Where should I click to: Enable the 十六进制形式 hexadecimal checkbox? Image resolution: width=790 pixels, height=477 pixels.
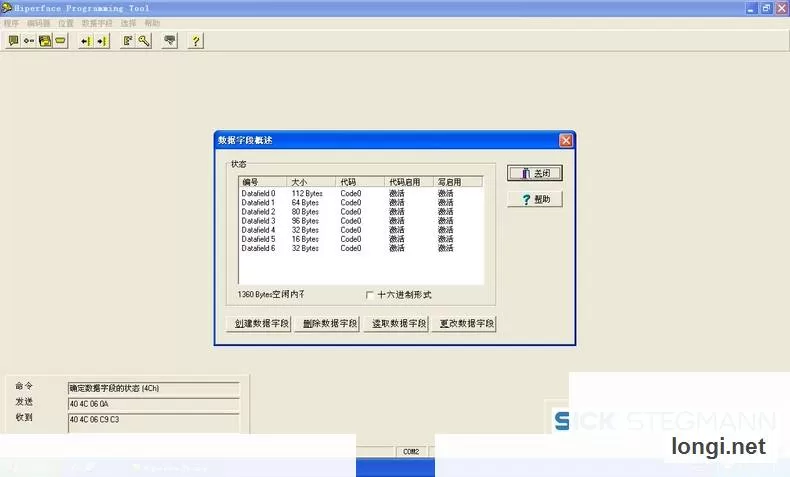point(369,295)
